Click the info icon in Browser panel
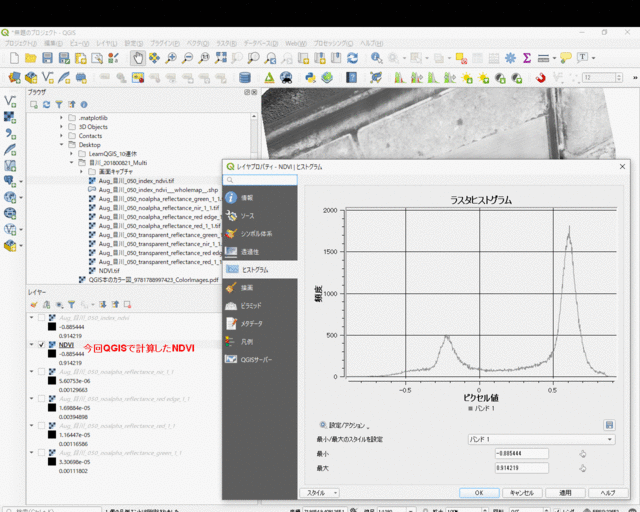640x512 pixels. (84, 105)
